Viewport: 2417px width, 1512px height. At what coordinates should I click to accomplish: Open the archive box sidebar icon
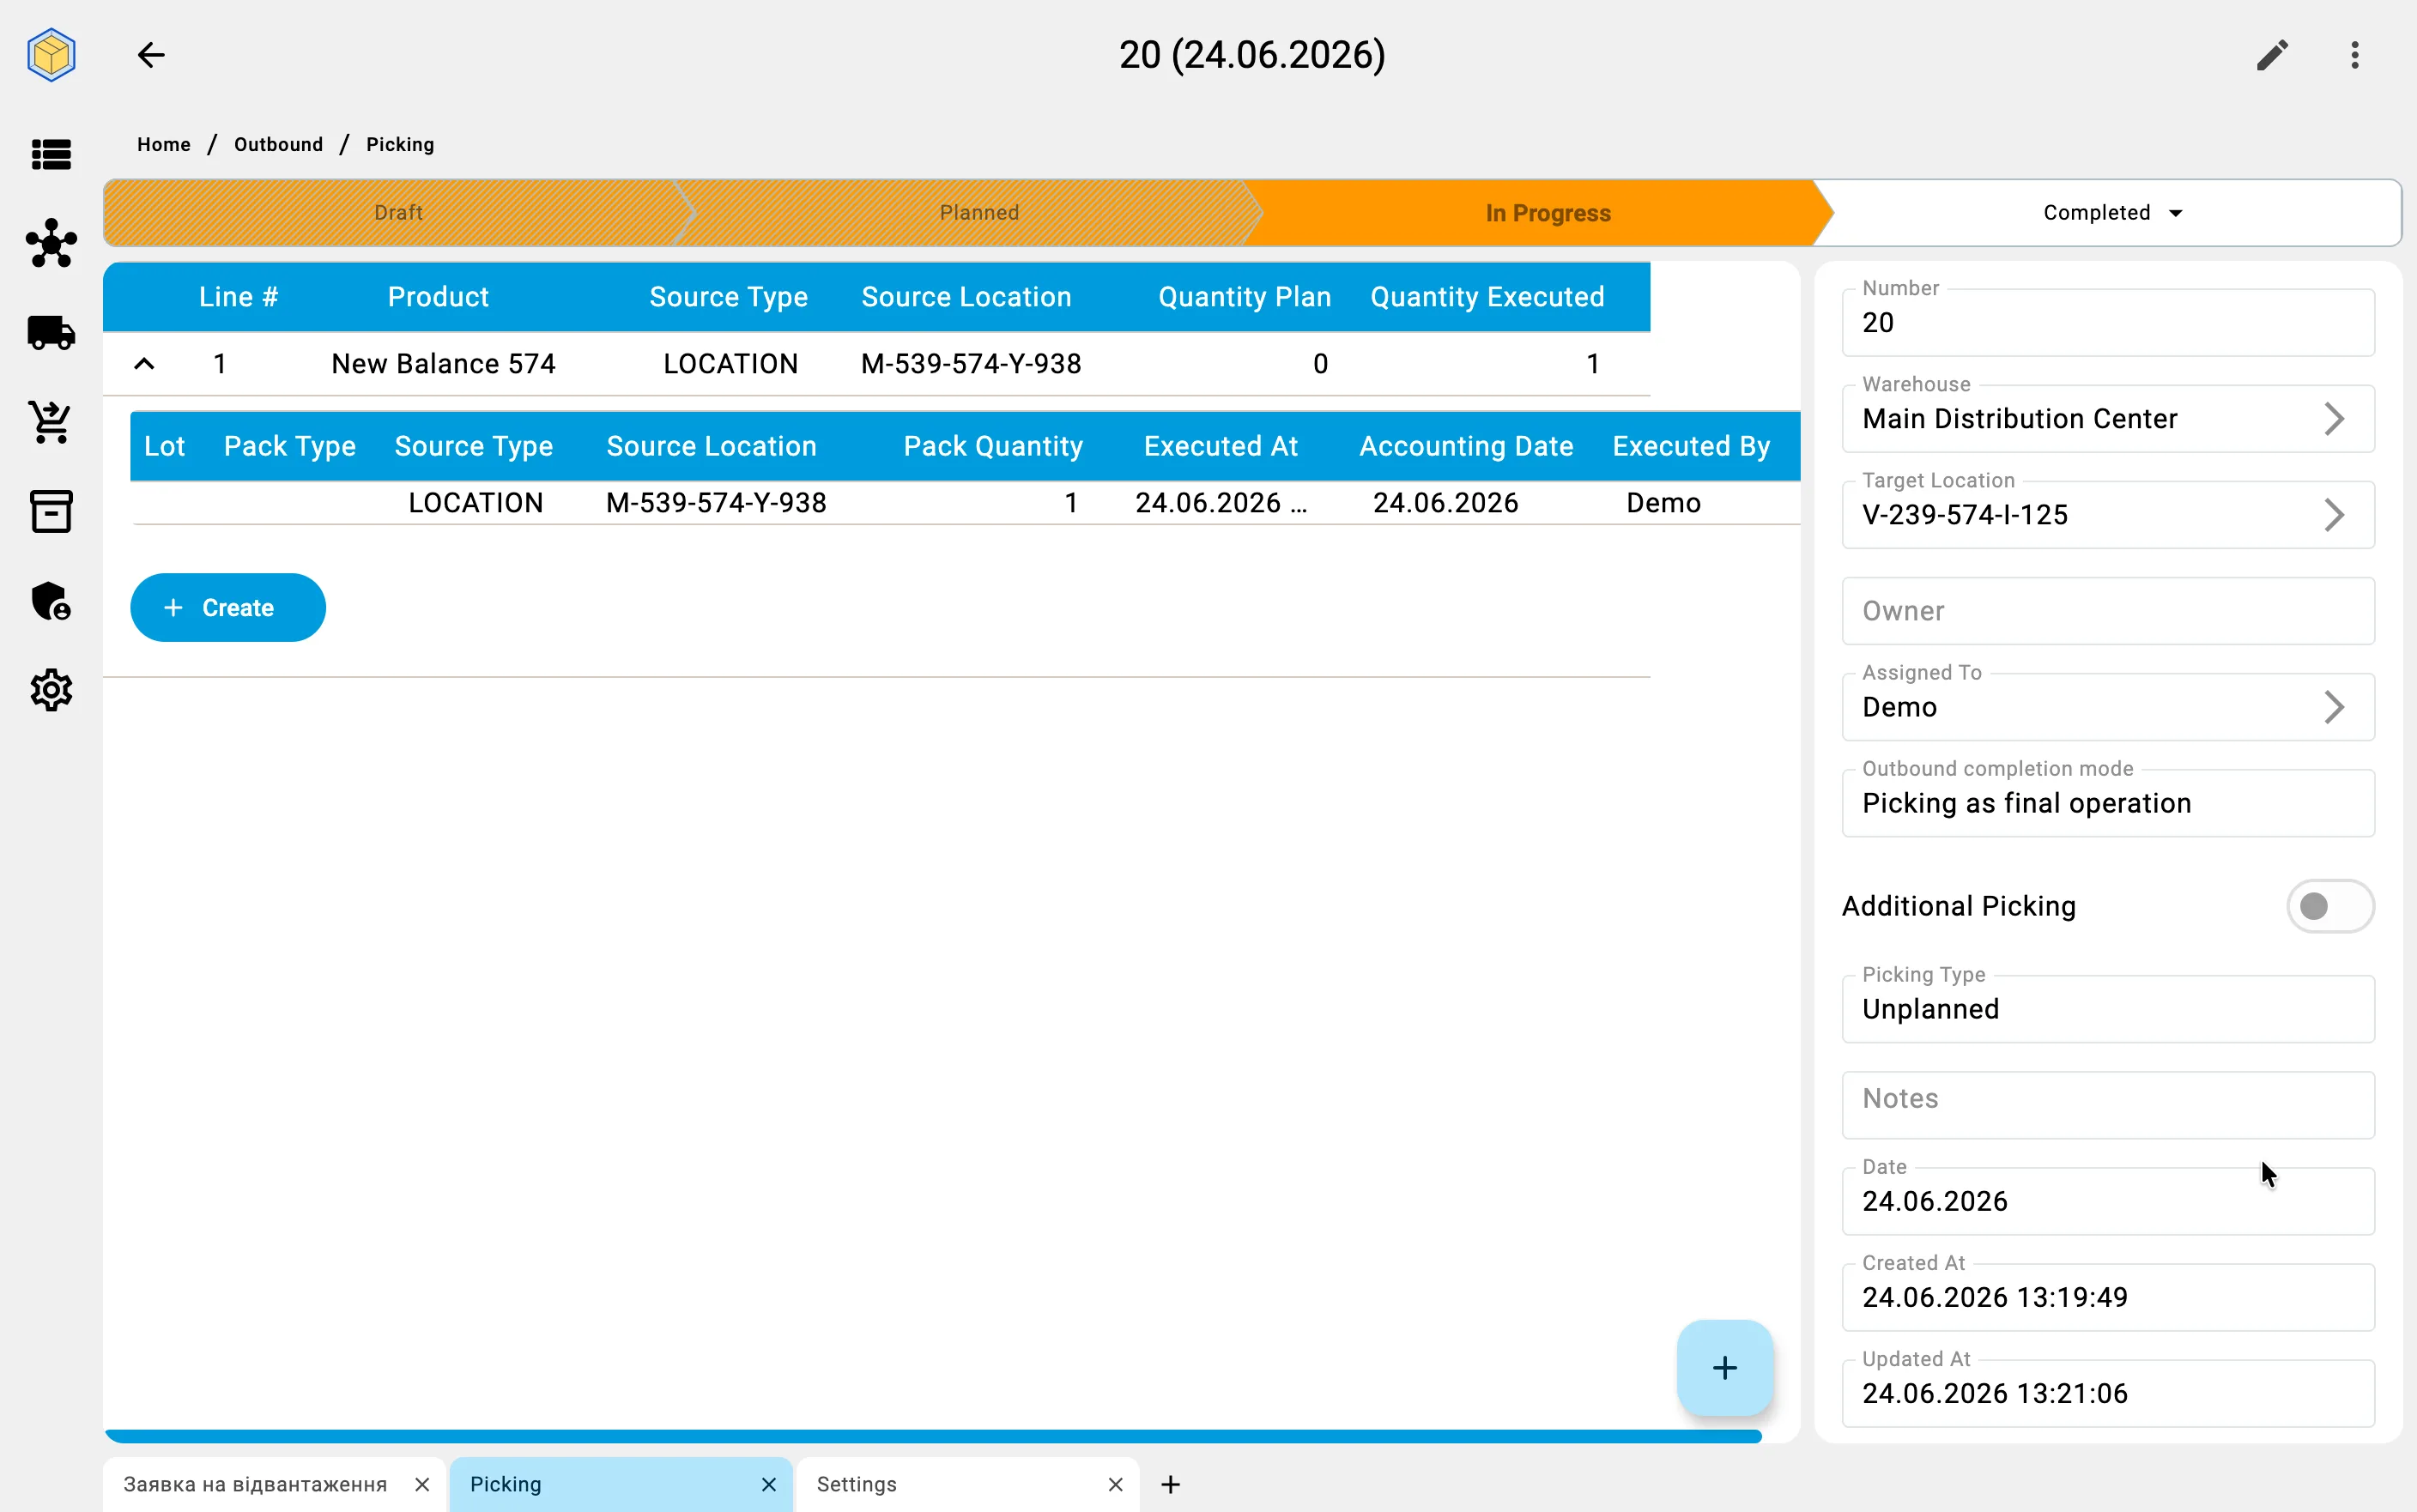tap(51, 511)
